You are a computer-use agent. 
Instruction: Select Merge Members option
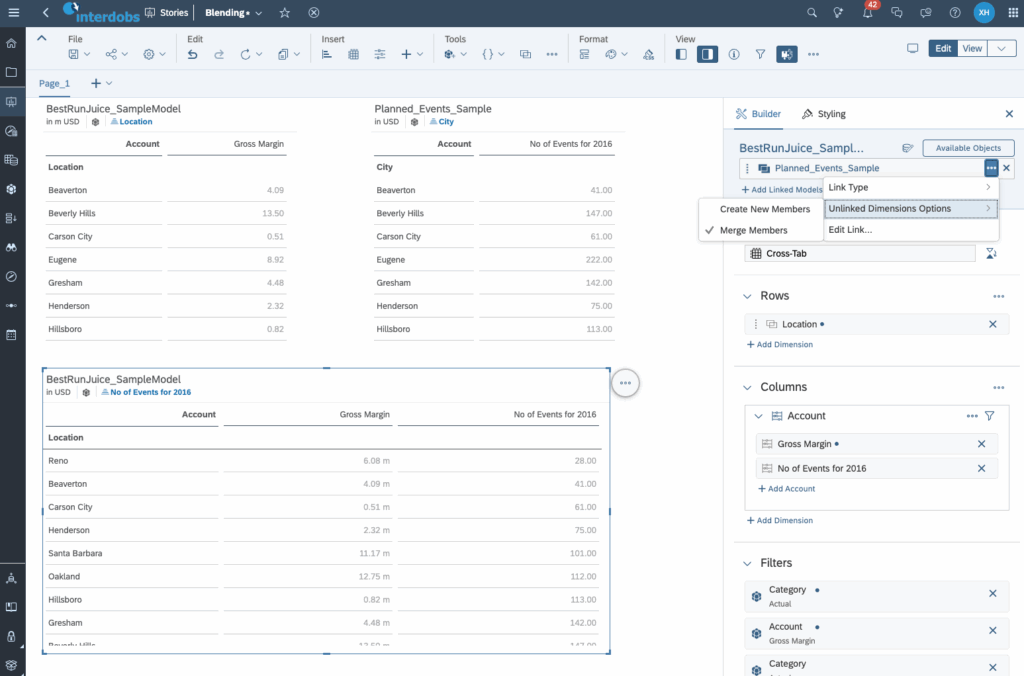(x=753, y=230)
